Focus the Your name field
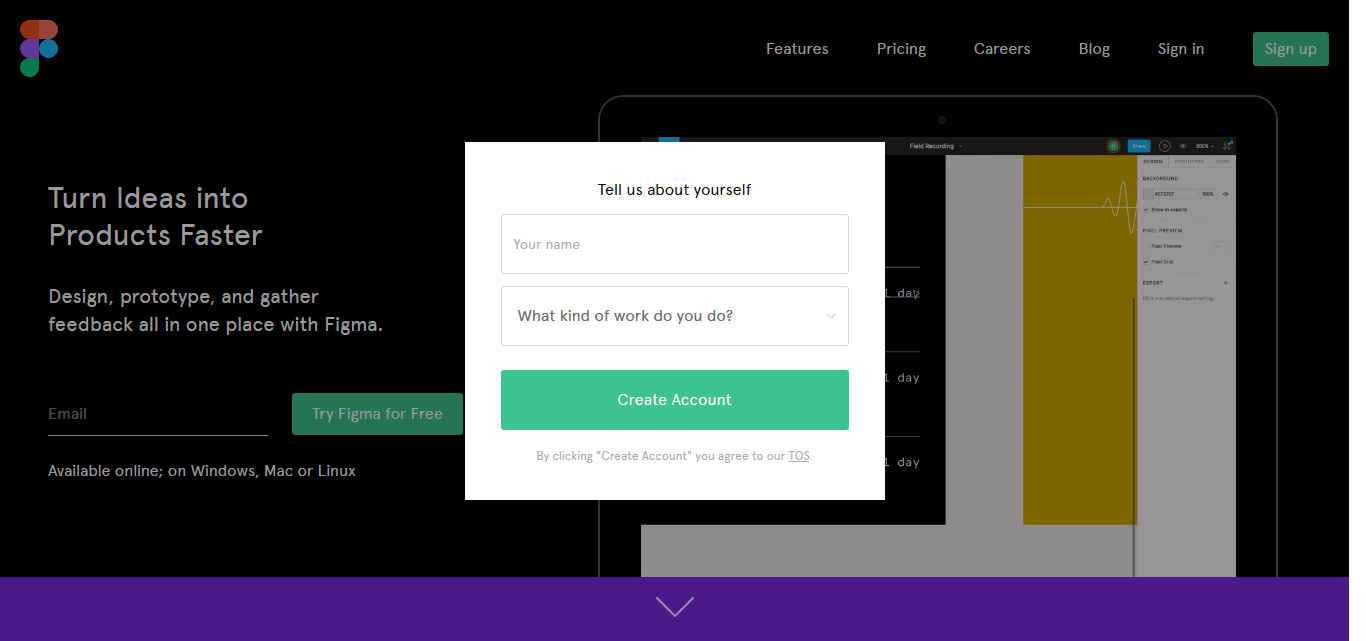The image size is (1366, 641). (x=674, y=244)
